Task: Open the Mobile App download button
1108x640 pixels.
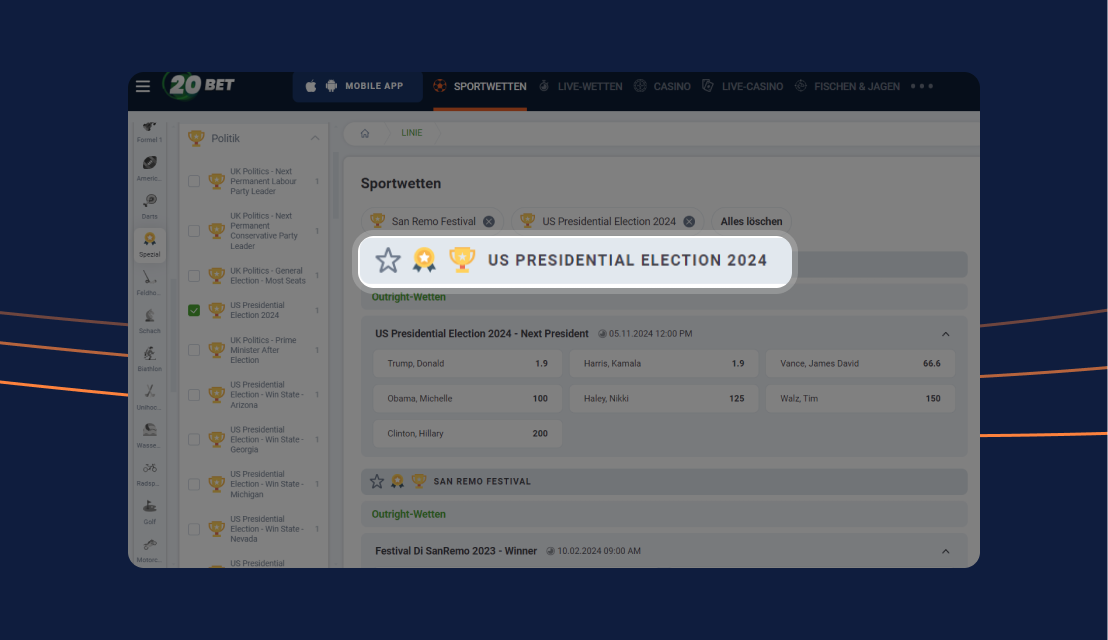Action: coord(358,86)
